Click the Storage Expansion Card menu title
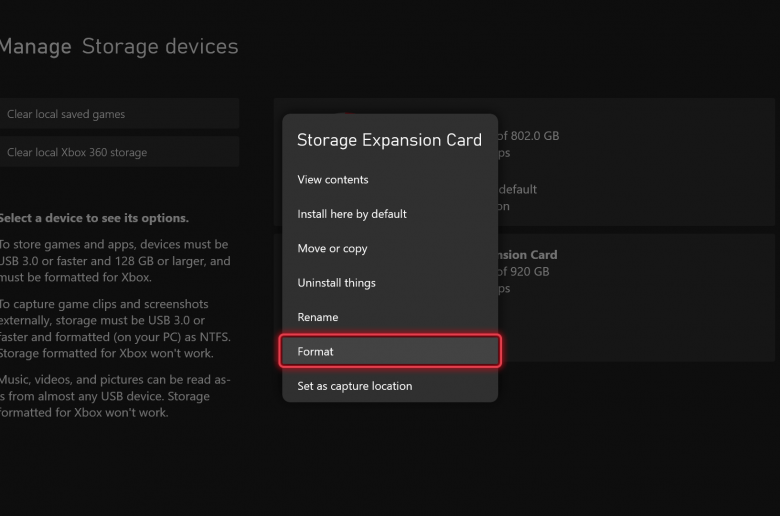 click(390, 140)
